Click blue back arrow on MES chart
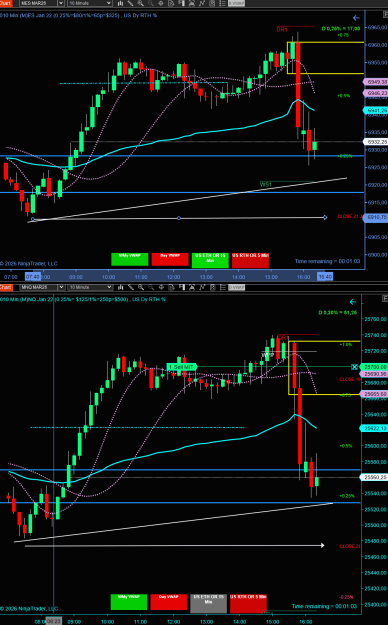Image resolution: width=388 pixels, height=625 pixels. pos(356,18)
